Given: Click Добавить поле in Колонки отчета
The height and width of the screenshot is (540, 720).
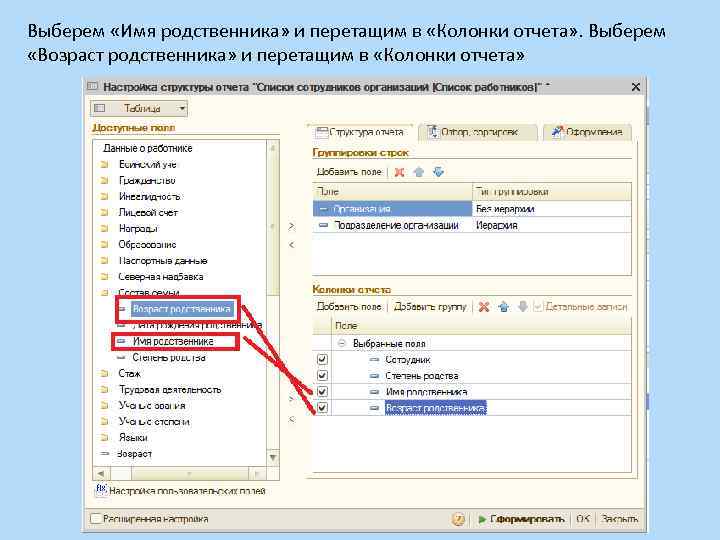Looking at the screenshot, I should coord(349,307).
